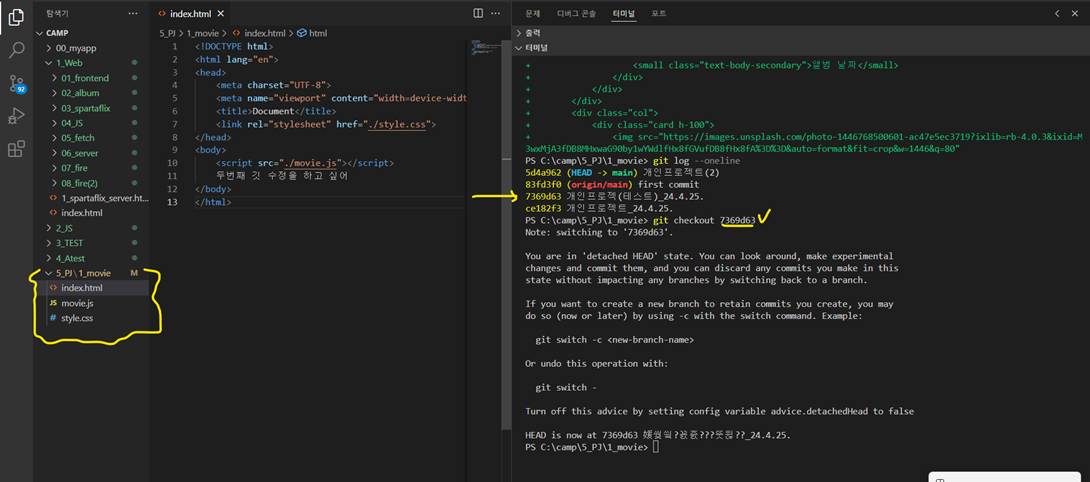Expand the 07_fire folder
Screen dimensions: 1090x482
[74, 168]
